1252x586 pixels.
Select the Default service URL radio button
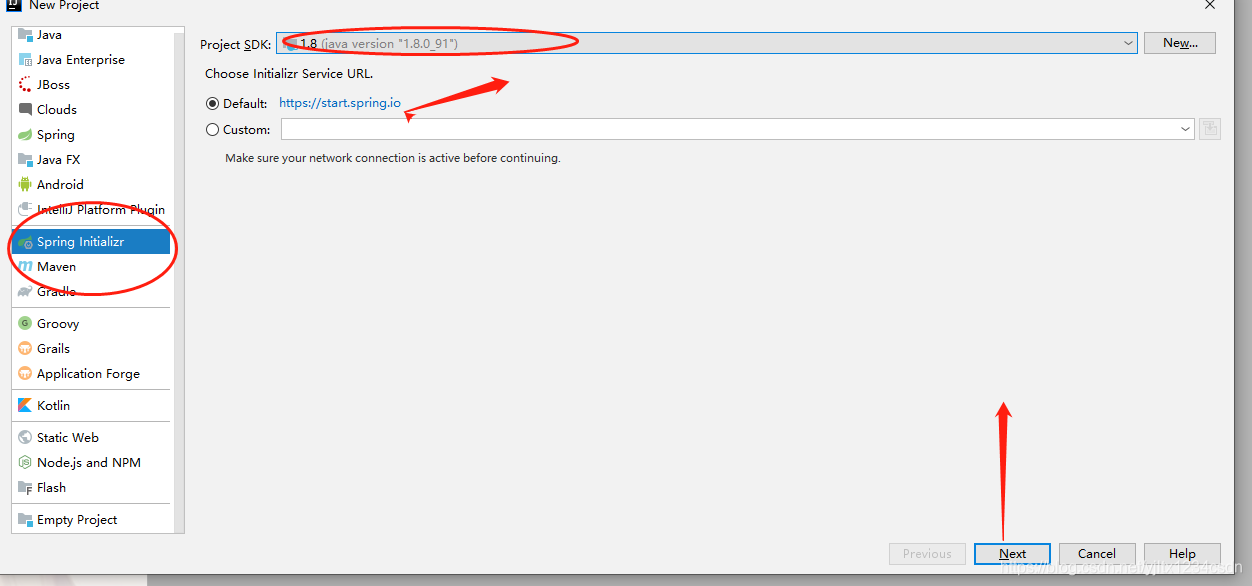coord(212,104)
